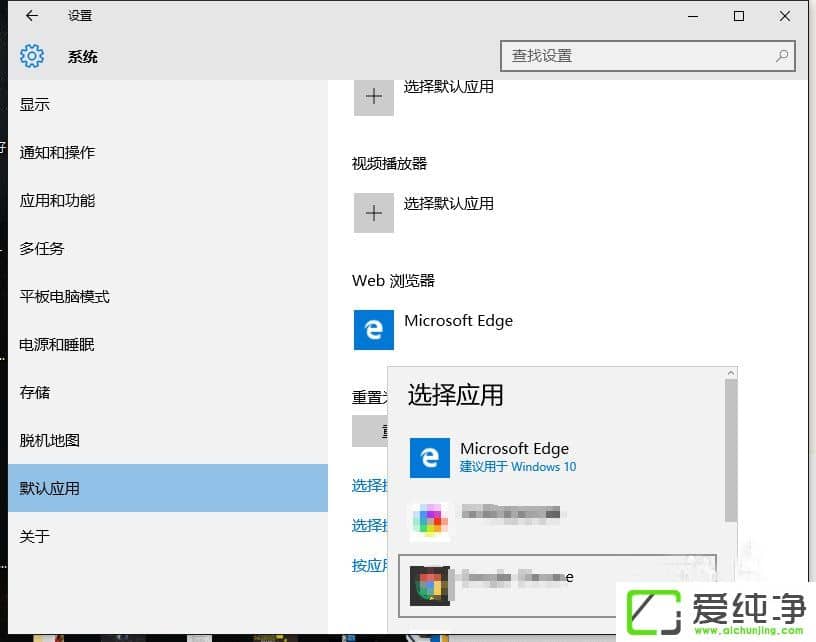Open 脱机地图 from the sidebar
The image size is (816, 642).
[x=47, y=440]
